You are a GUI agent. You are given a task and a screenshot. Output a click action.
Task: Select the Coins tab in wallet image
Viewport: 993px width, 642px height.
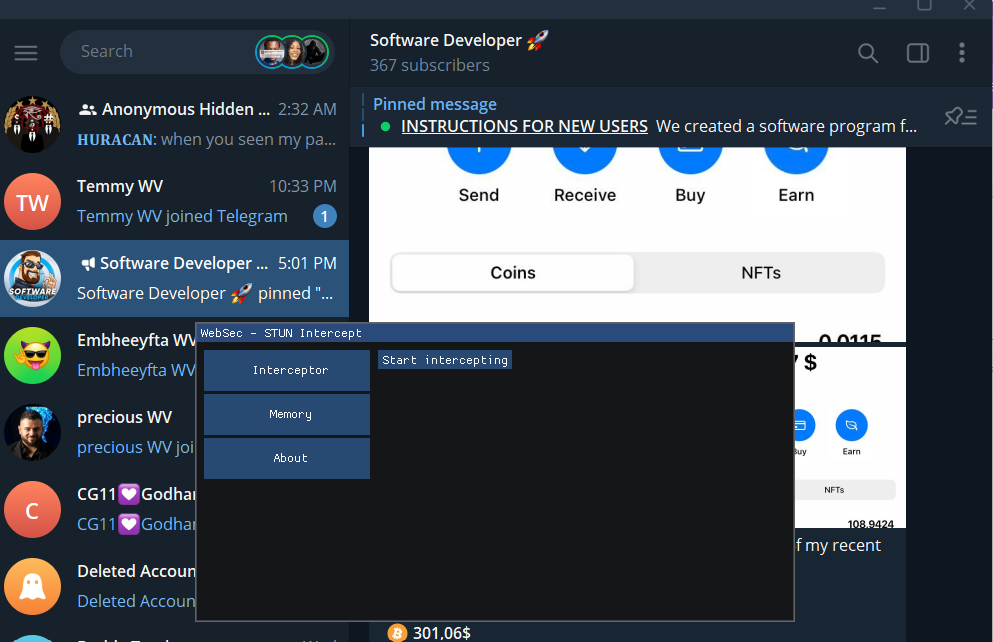click(x=513, y=273)
